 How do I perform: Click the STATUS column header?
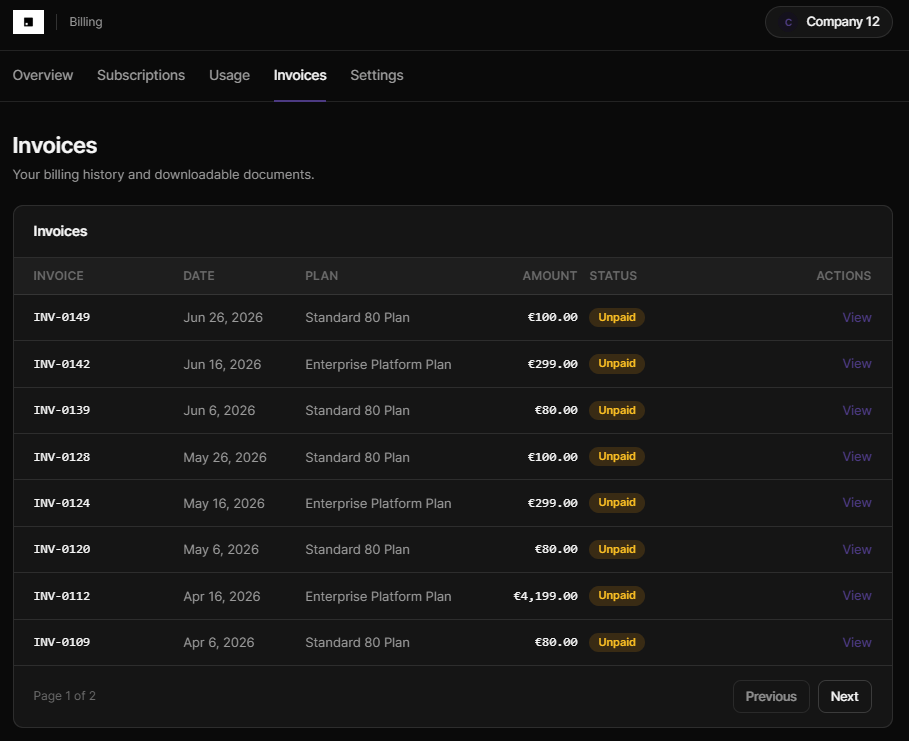613,276
